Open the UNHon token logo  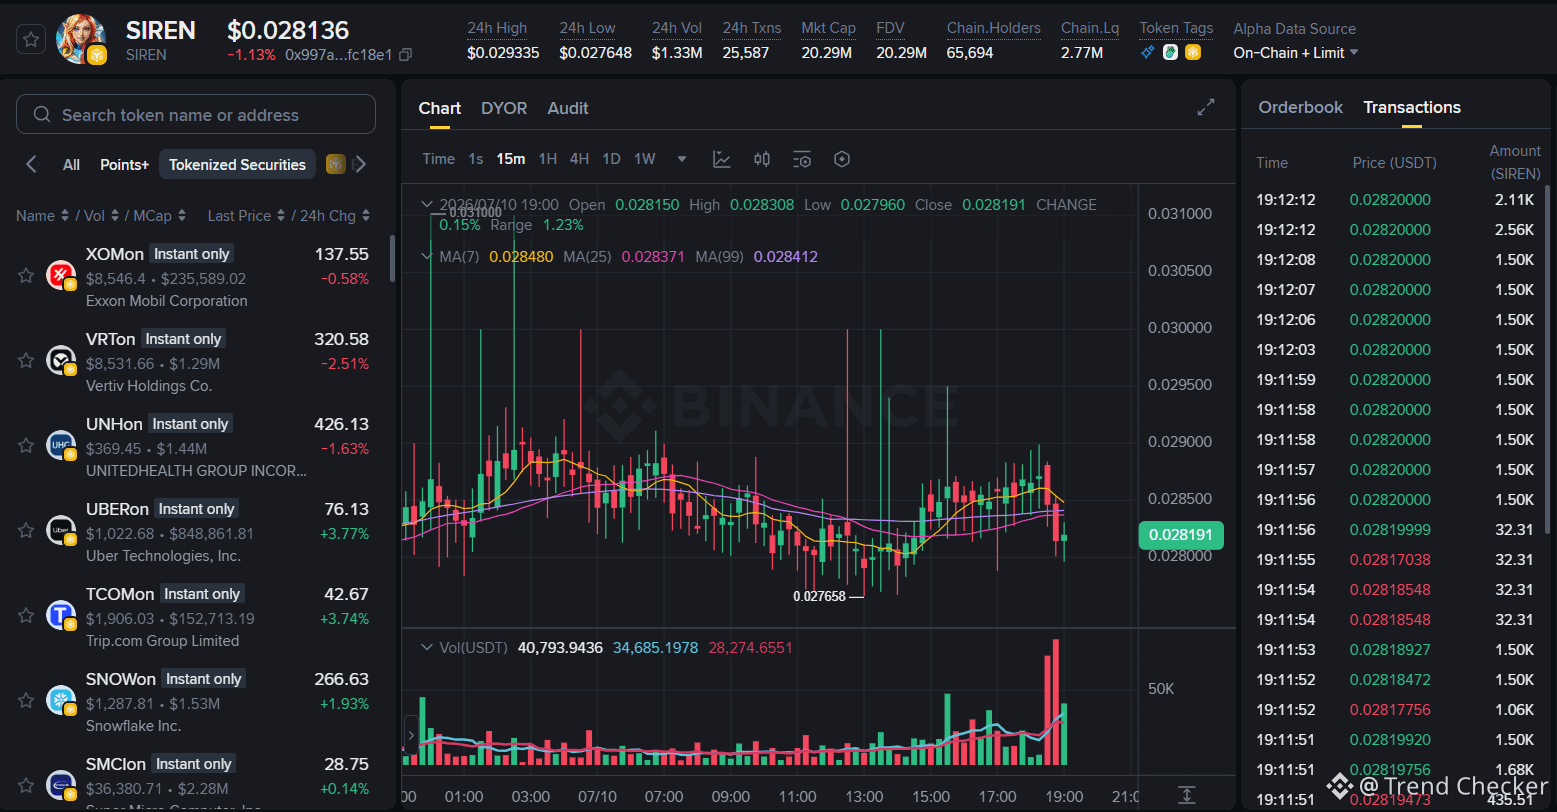[x=61, y=445]
